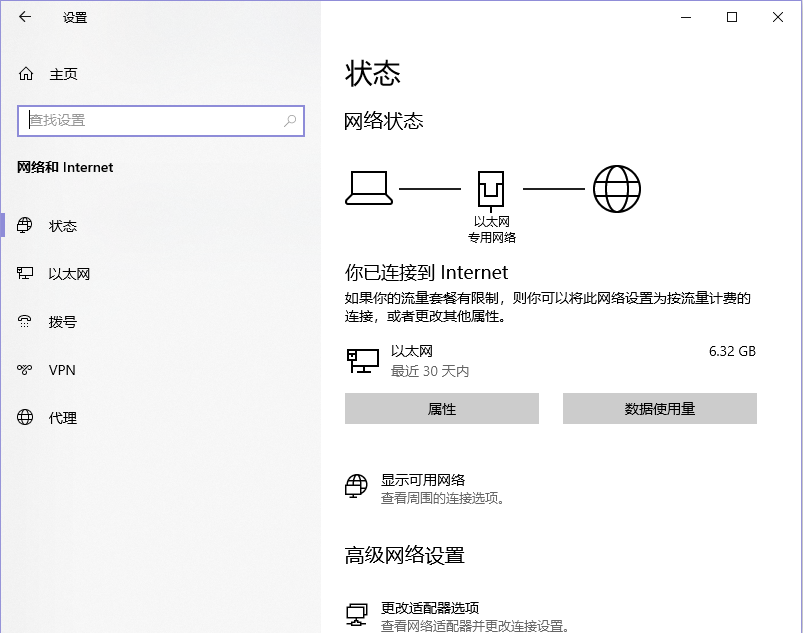
Task: Click 查看网络适配器并更改连接设置 description
Action: (x=475, y=626)
